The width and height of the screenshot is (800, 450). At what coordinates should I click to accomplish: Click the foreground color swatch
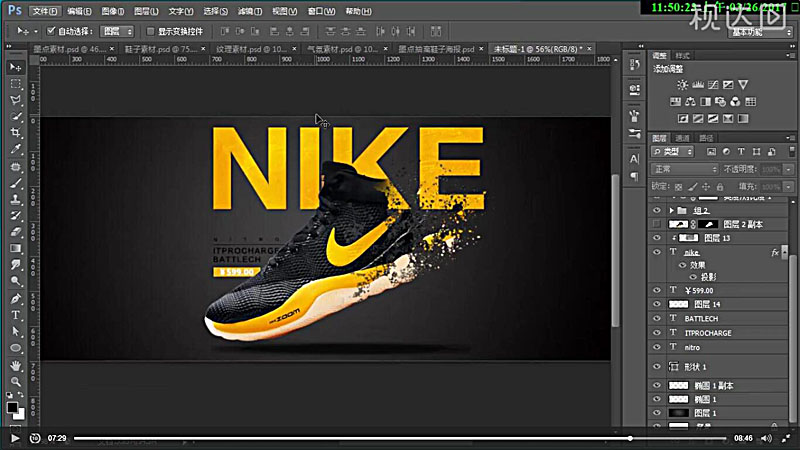click(12, 407)
